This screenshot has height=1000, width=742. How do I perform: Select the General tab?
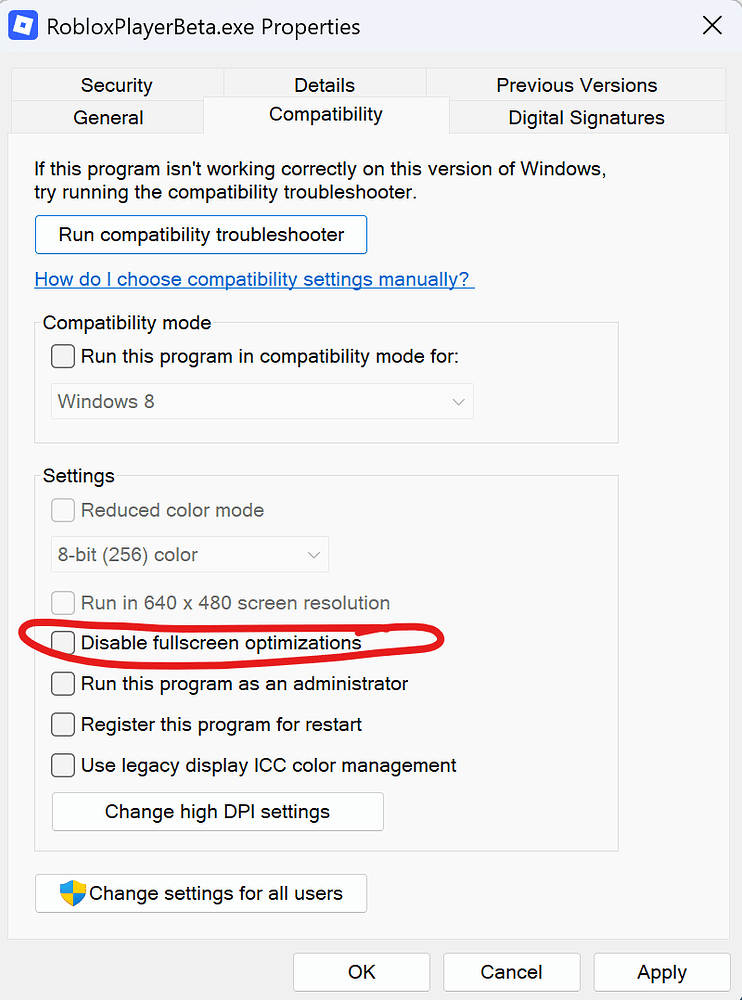108,117
